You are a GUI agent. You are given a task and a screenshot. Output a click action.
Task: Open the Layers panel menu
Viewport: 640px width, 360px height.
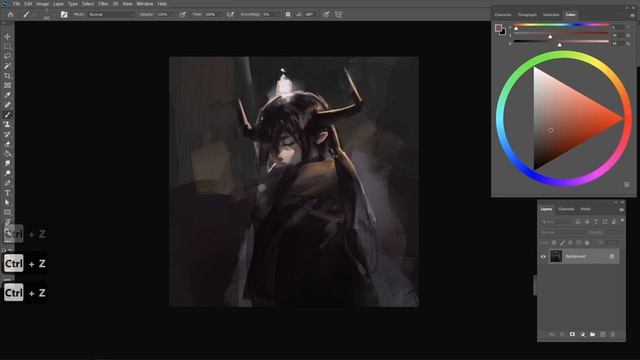[x=621, y=209]
